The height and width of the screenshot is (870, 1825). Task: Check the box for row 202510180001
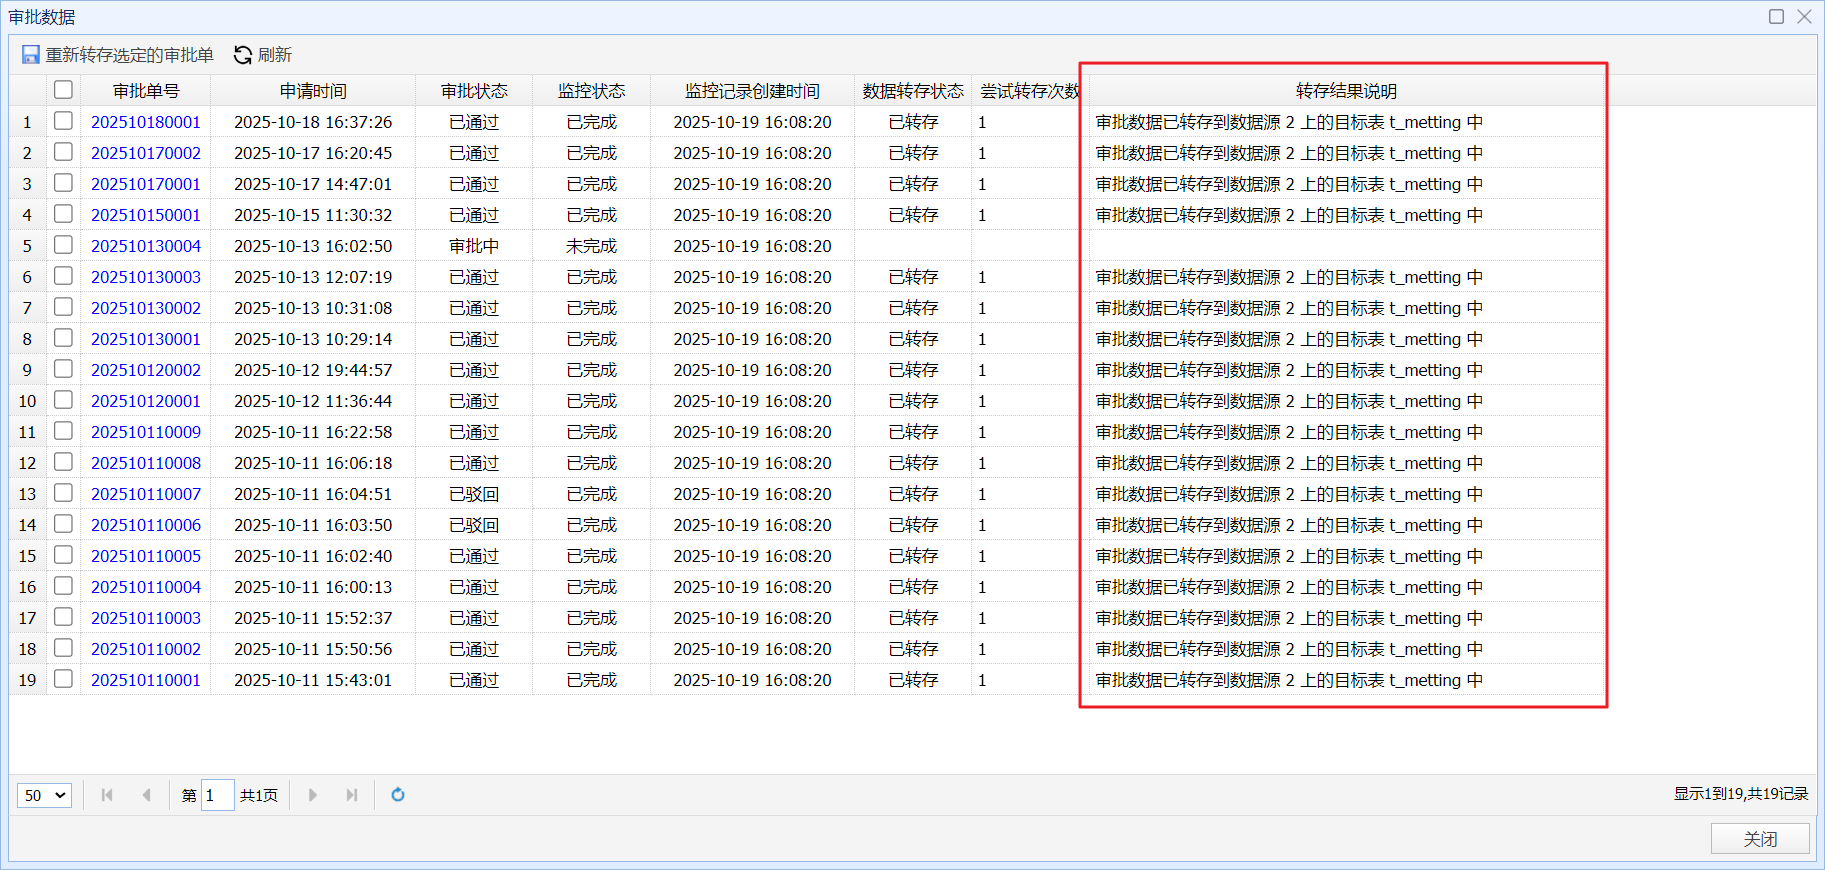coord(63,121)
